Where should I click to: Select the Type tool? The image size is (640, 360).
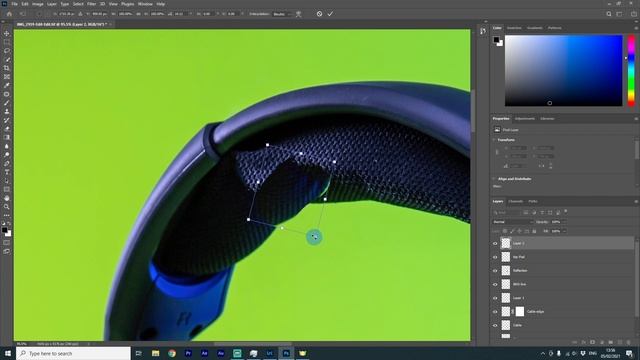click(x=7, y=172)
